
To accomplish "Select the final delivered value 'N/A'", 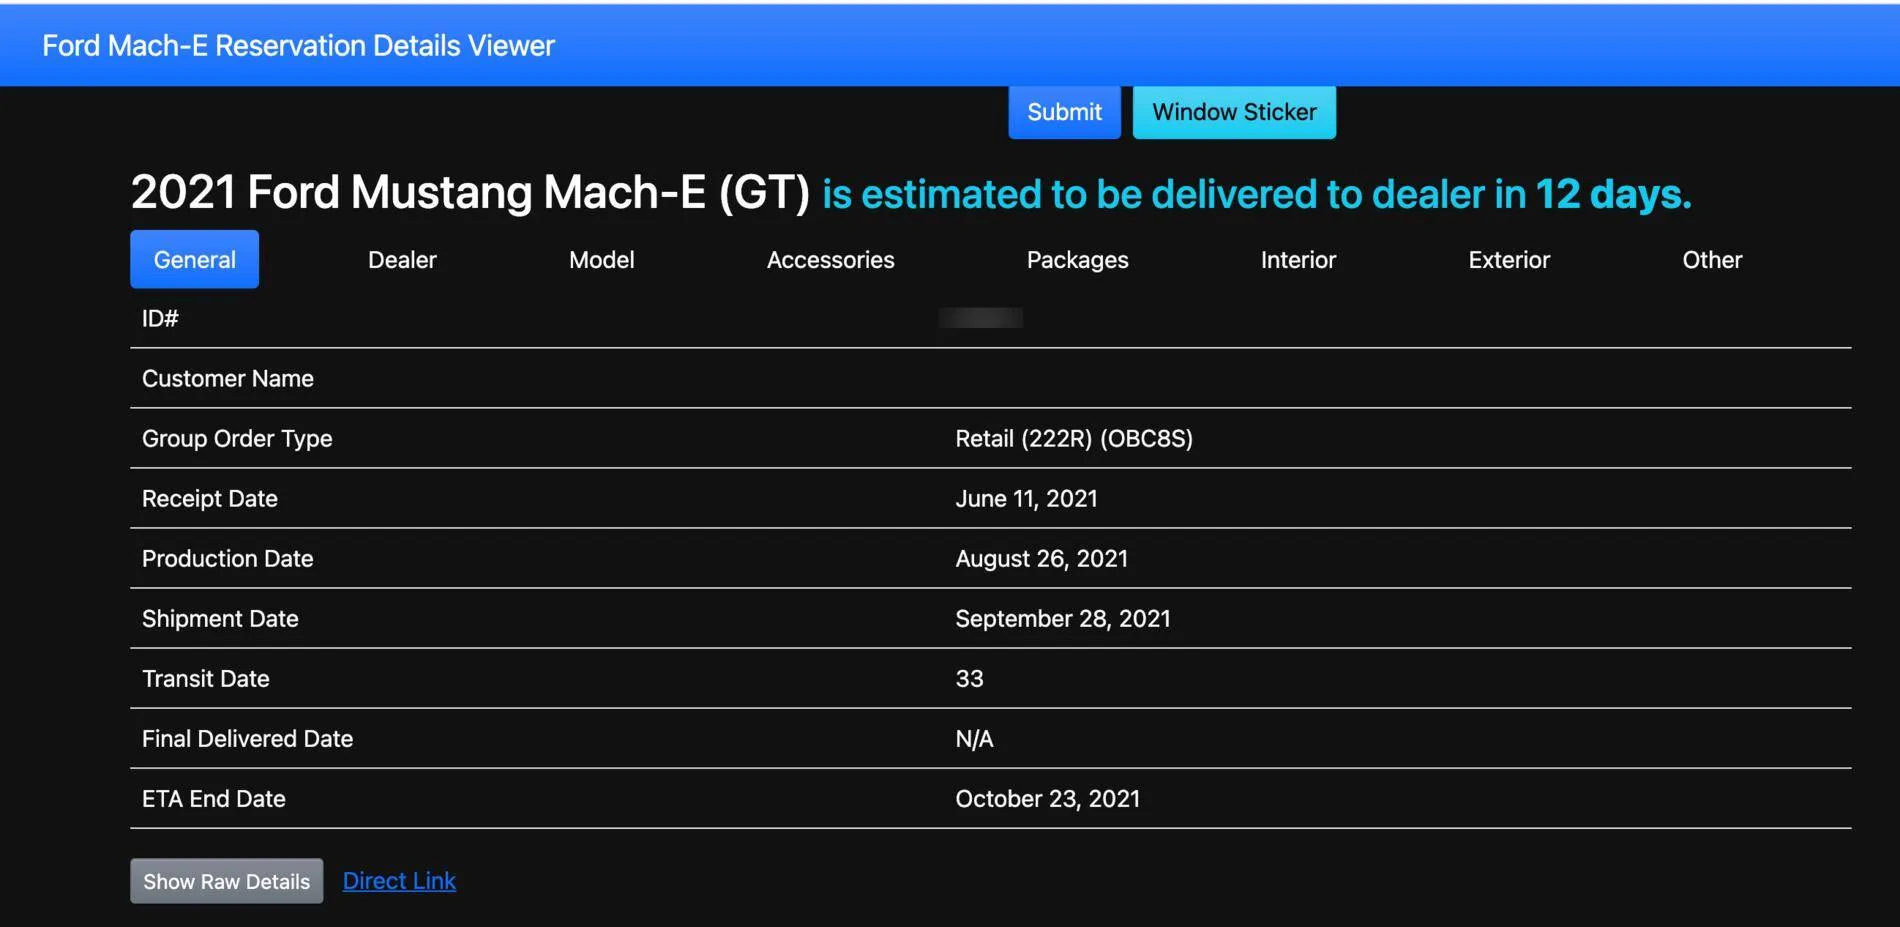I will (x=974, y=739).
